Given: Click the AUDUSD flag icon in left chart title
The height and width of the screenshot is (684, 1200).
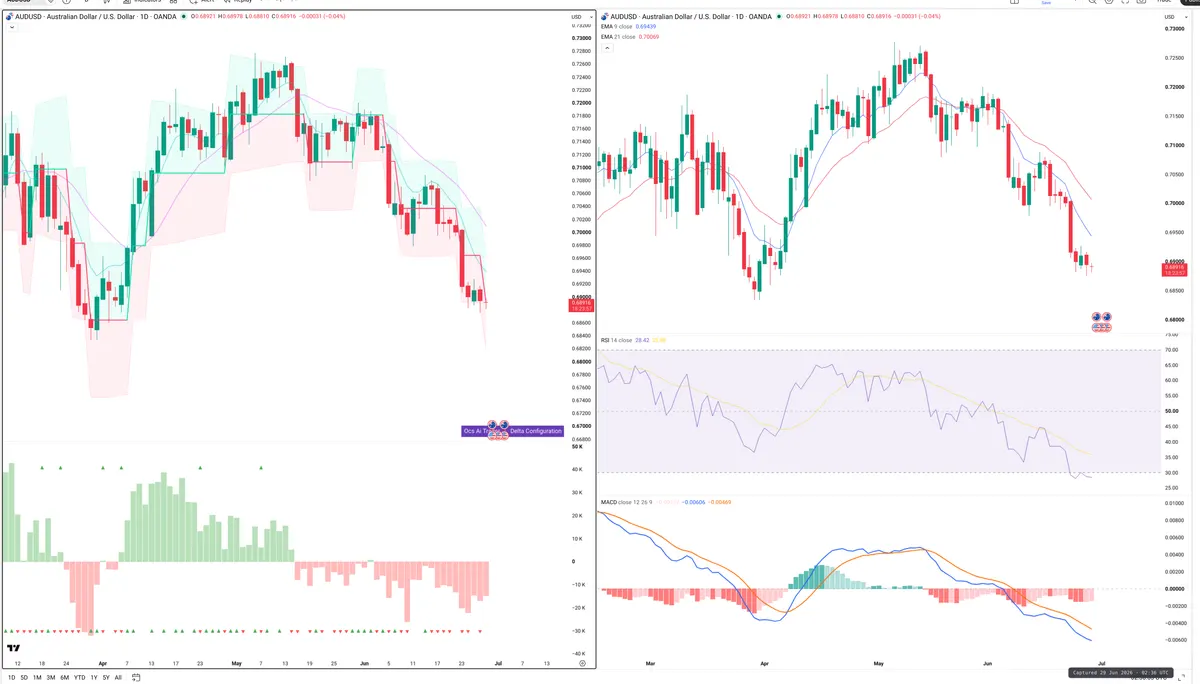Looking at the screenshot, I should coord(9,18).
